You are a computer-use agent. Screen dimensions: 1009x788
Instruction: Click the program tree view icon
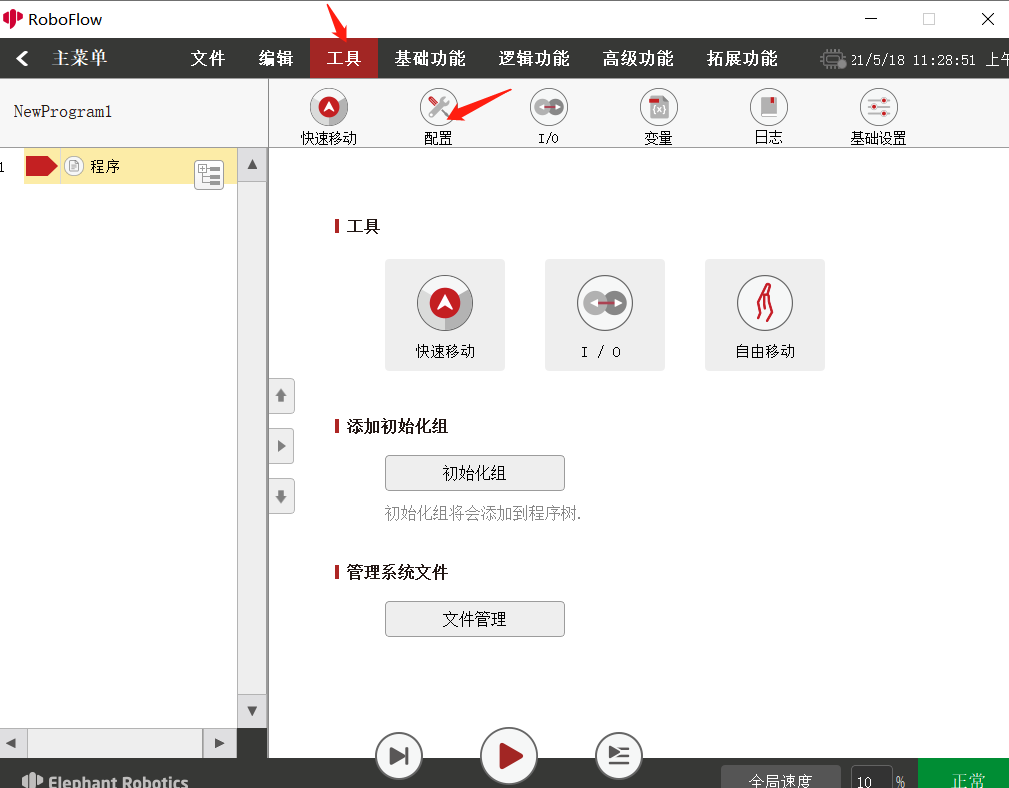click(209, 174)
